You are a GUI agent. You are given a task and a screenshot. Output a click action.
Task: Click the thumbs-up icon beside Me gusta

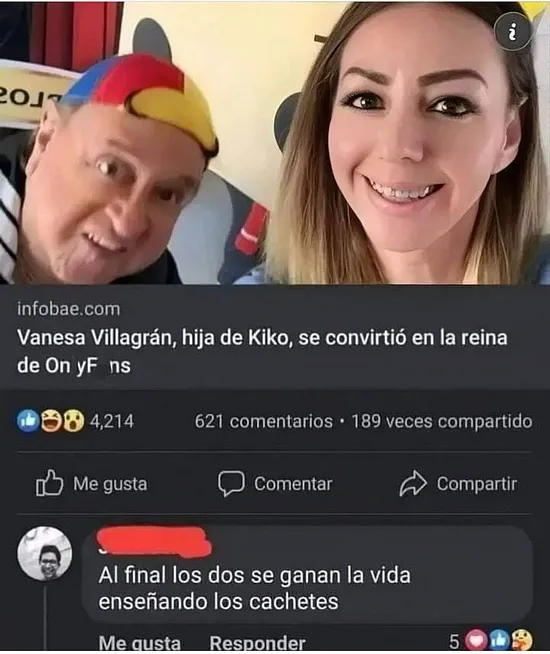point(49,483)
